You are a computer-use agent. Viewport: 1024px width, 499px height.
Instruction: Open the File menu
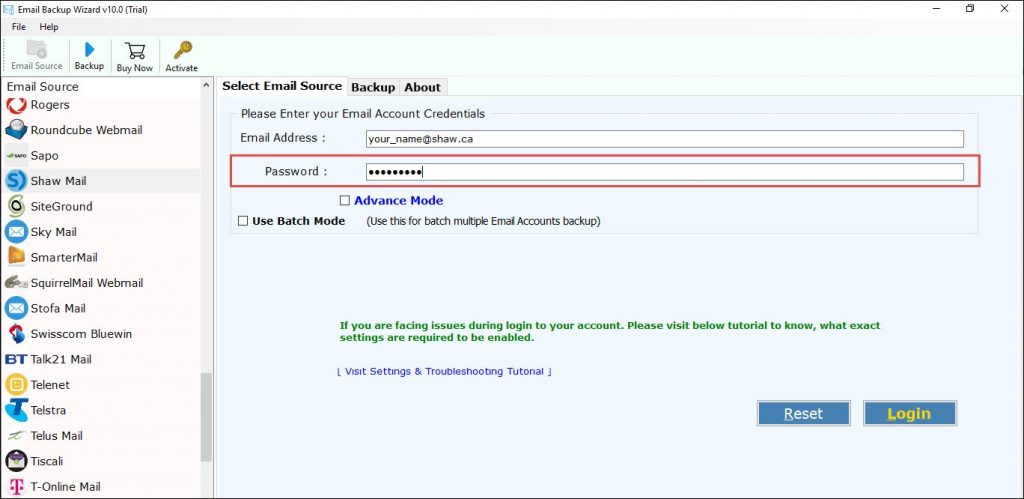[19, 27]
